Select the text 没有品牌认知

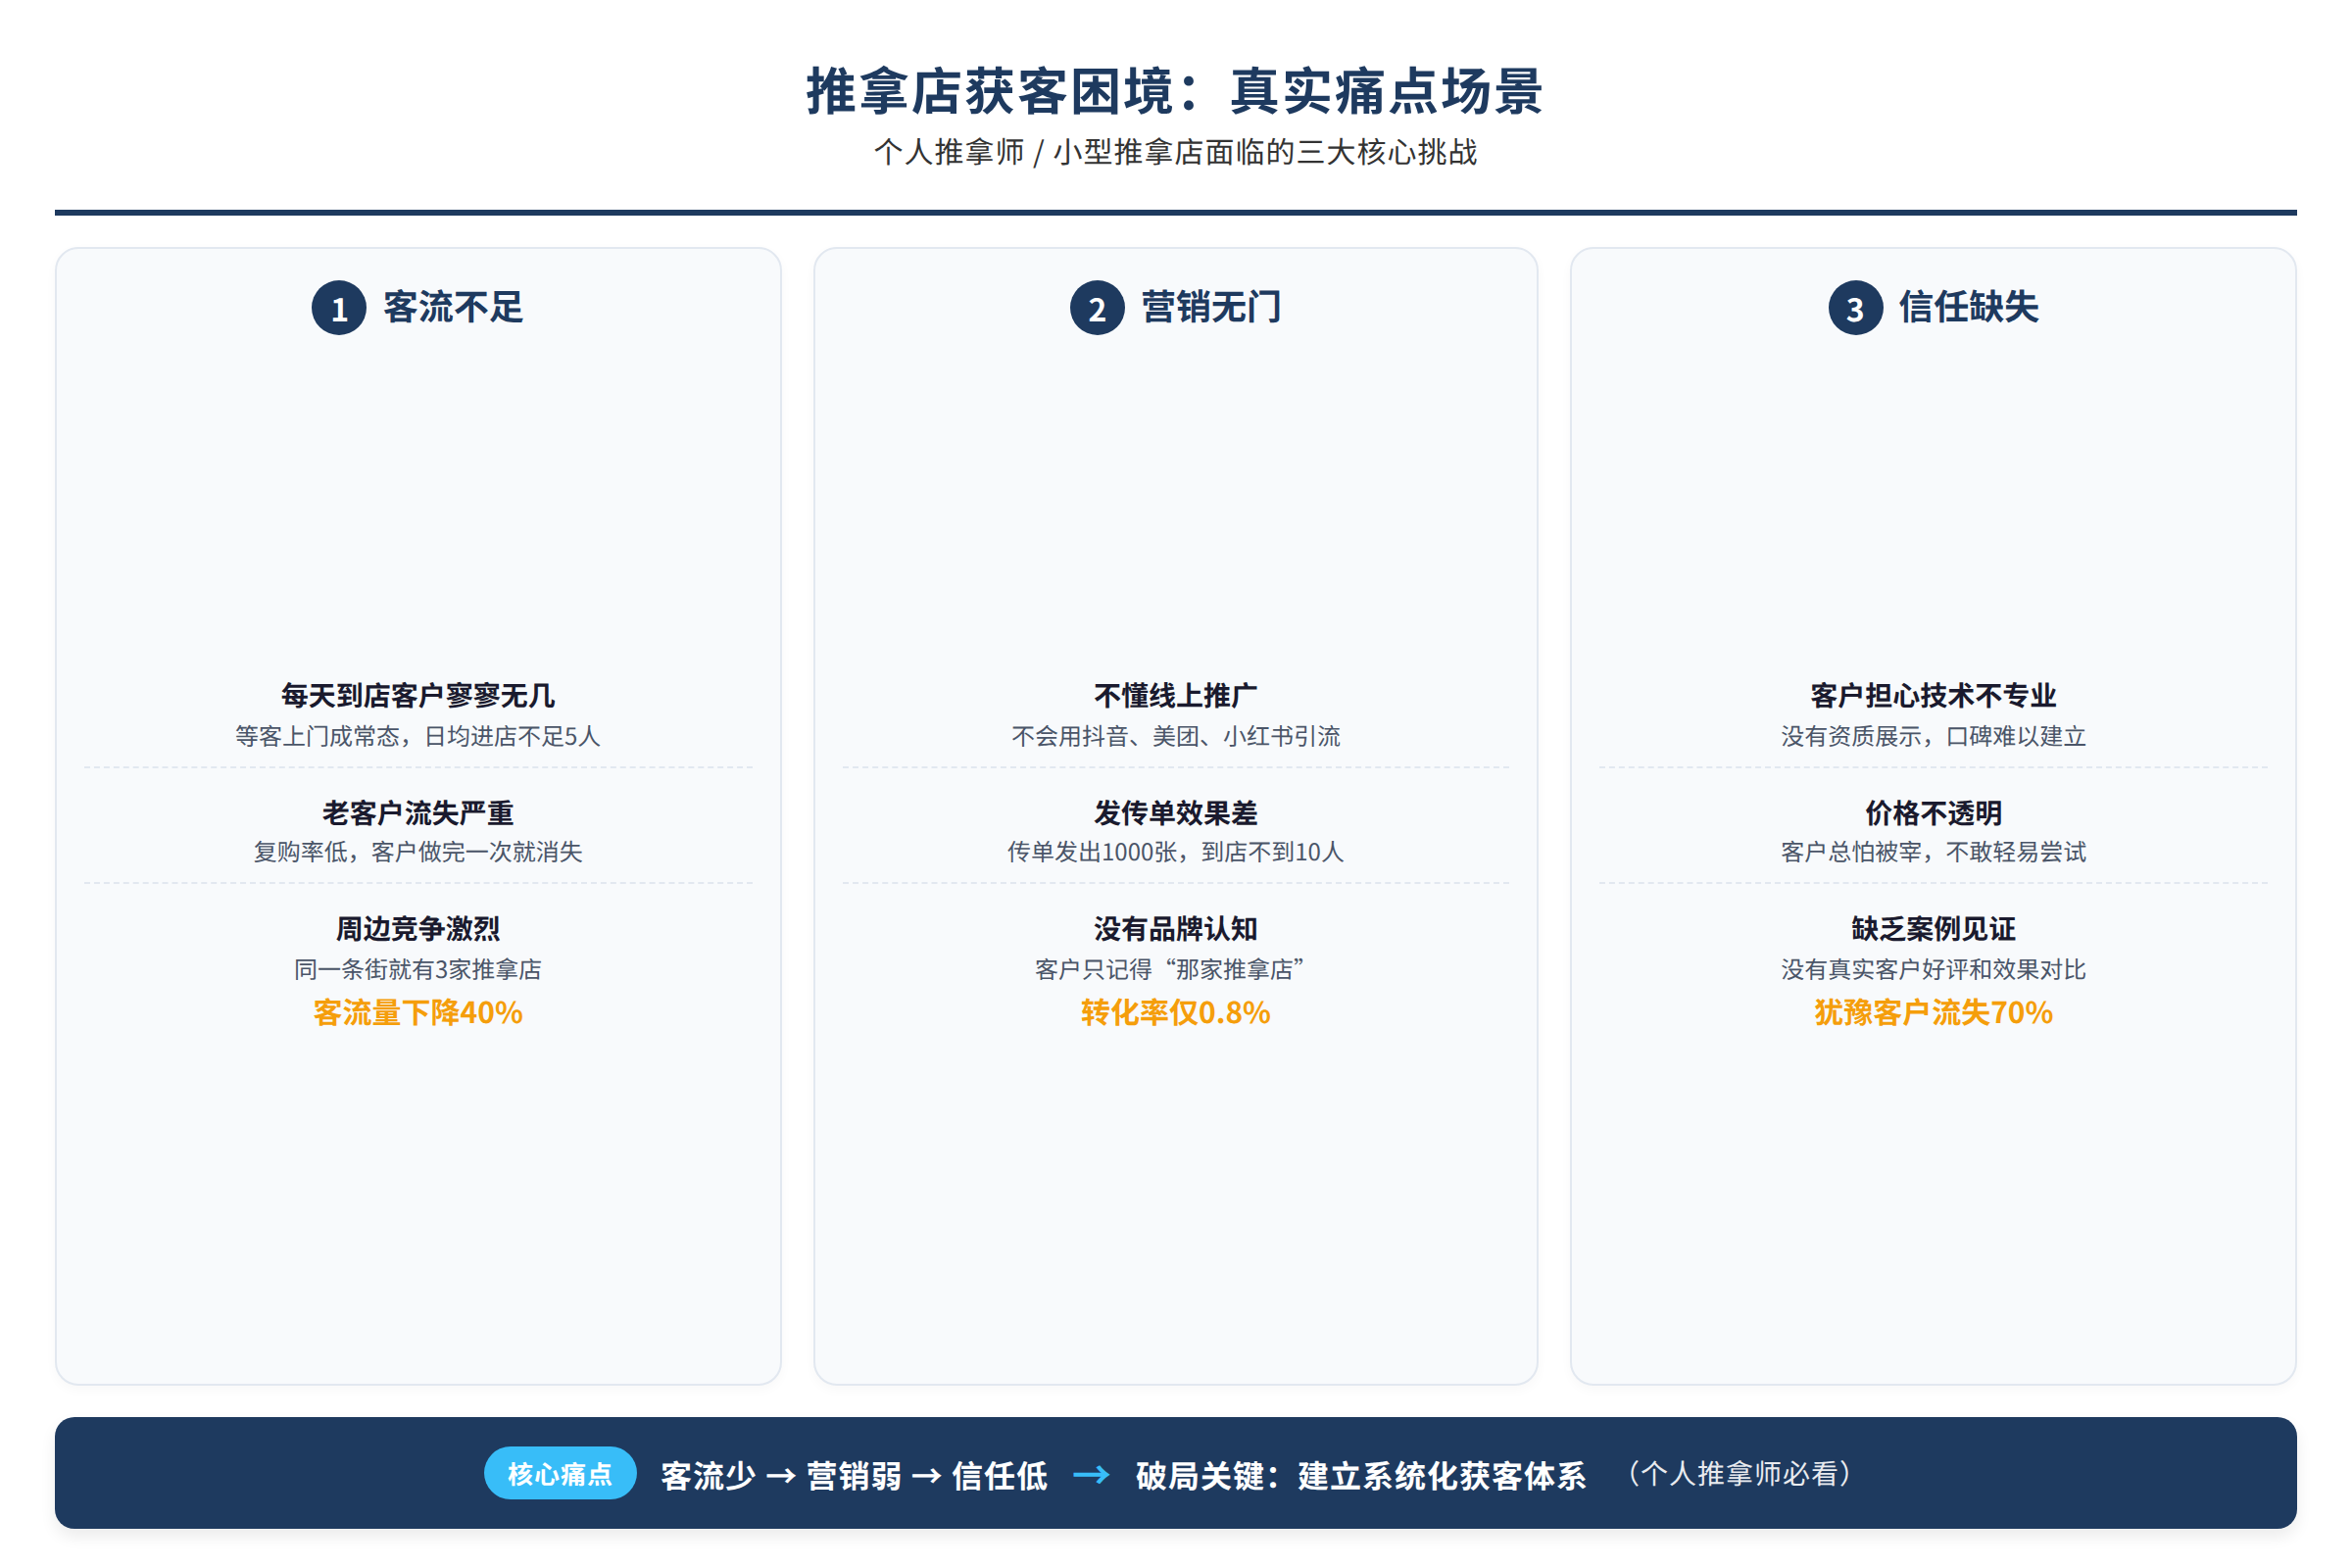pos(1176,928)
